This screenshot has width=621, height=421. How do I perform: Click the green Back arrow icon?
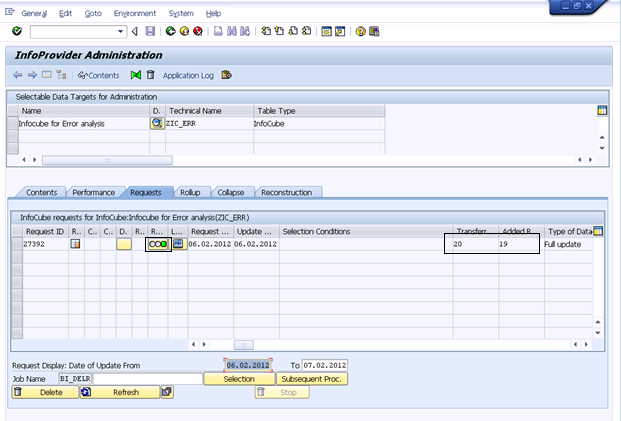pyautogui.click(x=171, y=31)
